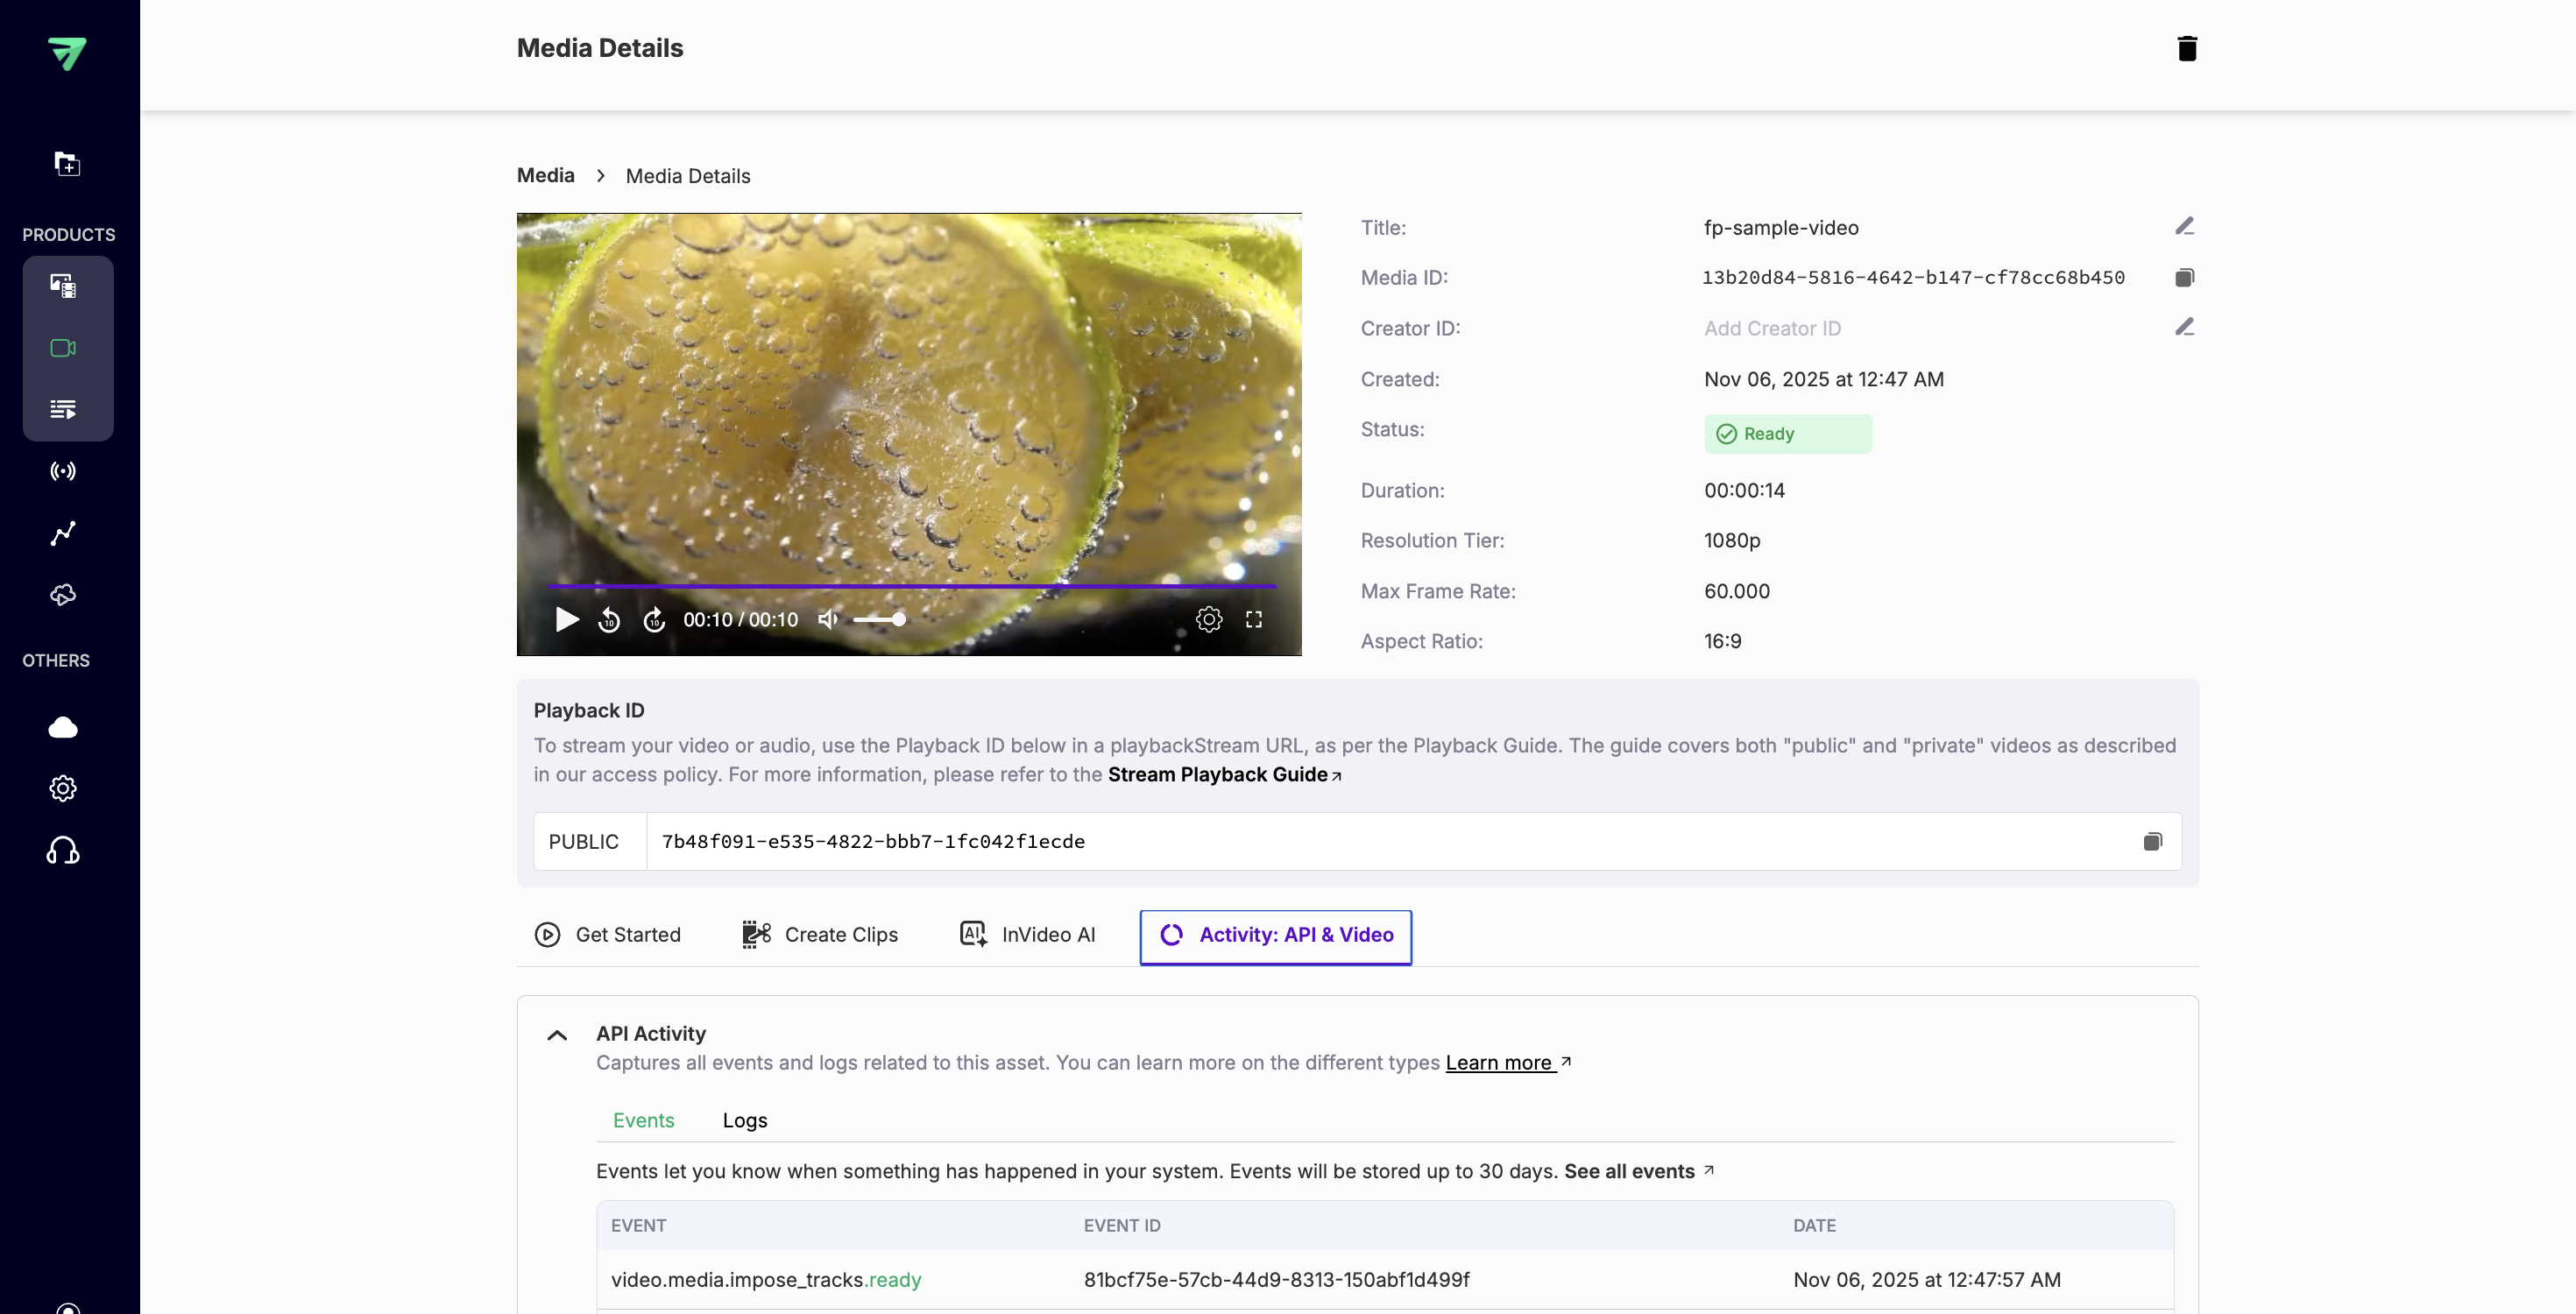Viewport: 2576px width, 1314px height.
Task: Open the Analytics section in sidebar
Action: tap(63, 534)
